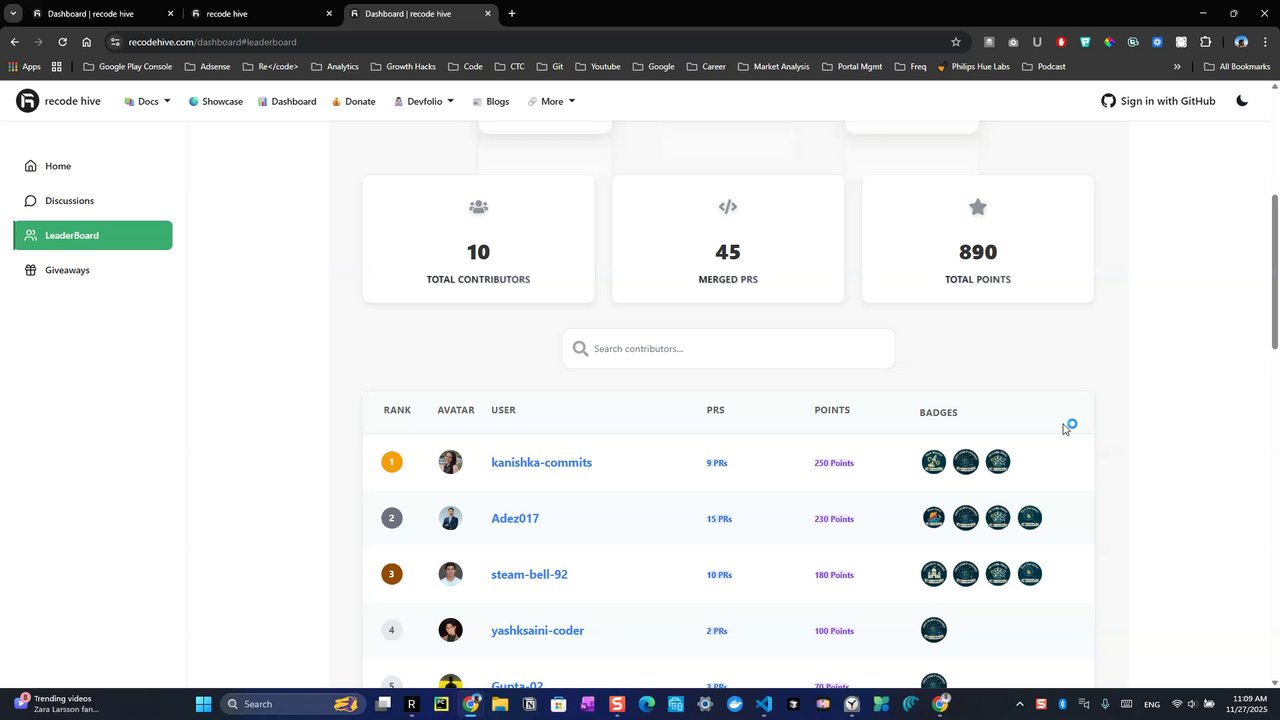The image size is (1280, 720).
Task: Go back with the browser back arrow
Action: (x=14, y=42)
